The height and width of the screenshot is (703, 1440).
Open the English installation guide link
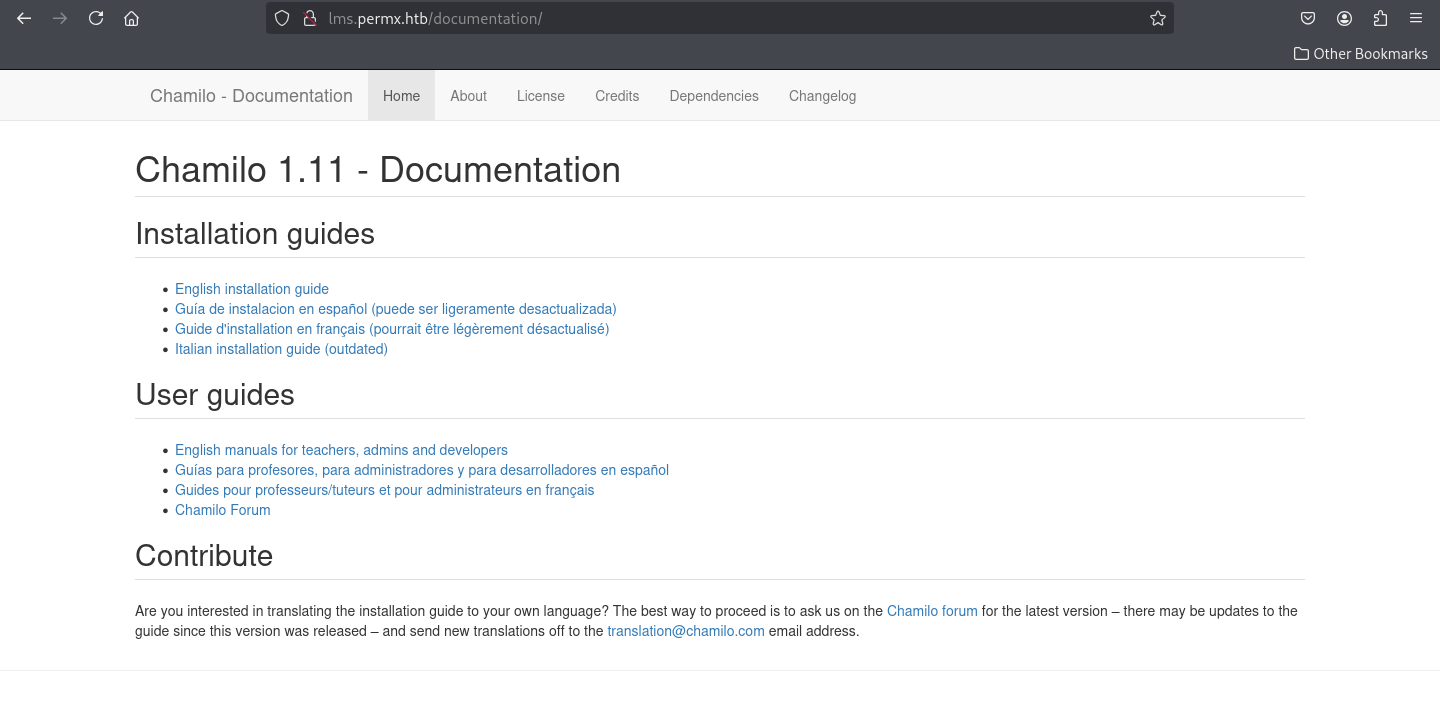click(x=252, y=289)
